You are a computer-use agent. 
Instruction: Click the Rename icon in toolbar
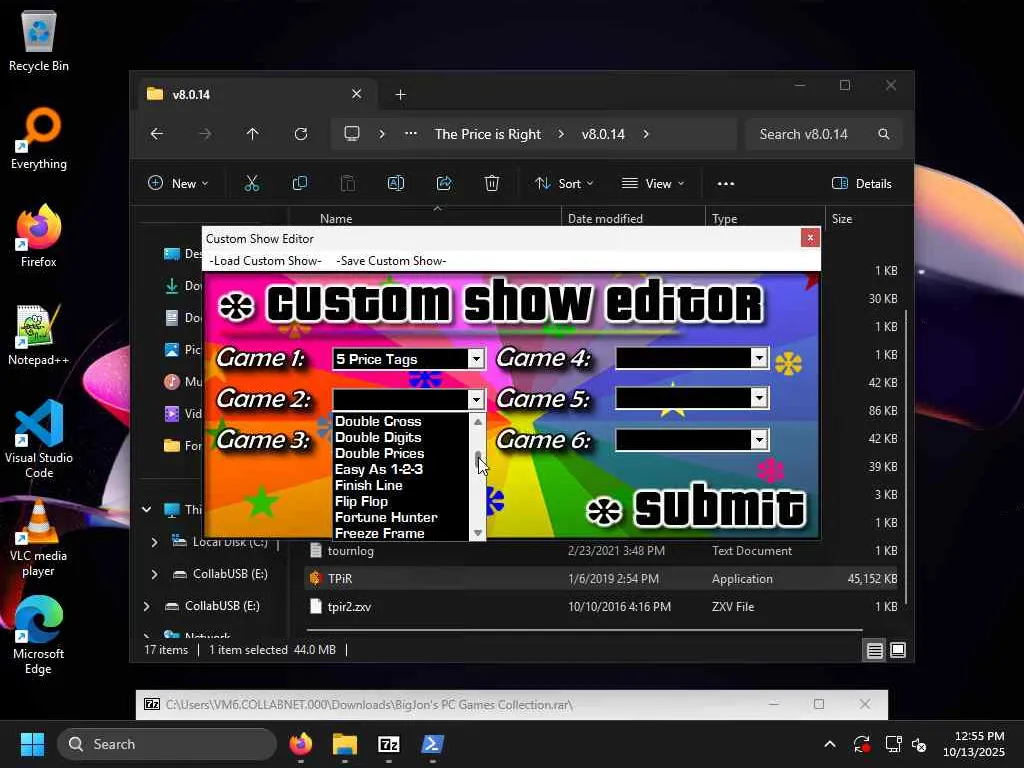[396, 184]
